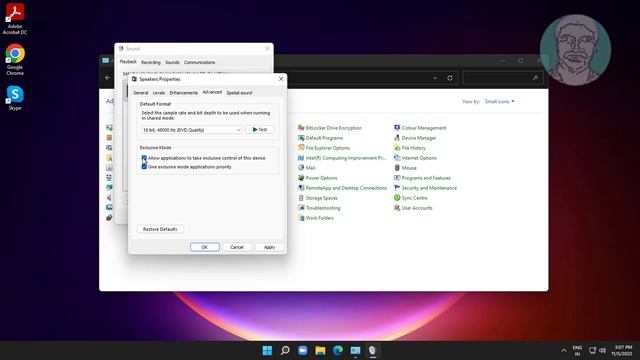Screen dimensions: 640x360
Task: Open User Accounts in Control Panel
Action: (413, 208)
